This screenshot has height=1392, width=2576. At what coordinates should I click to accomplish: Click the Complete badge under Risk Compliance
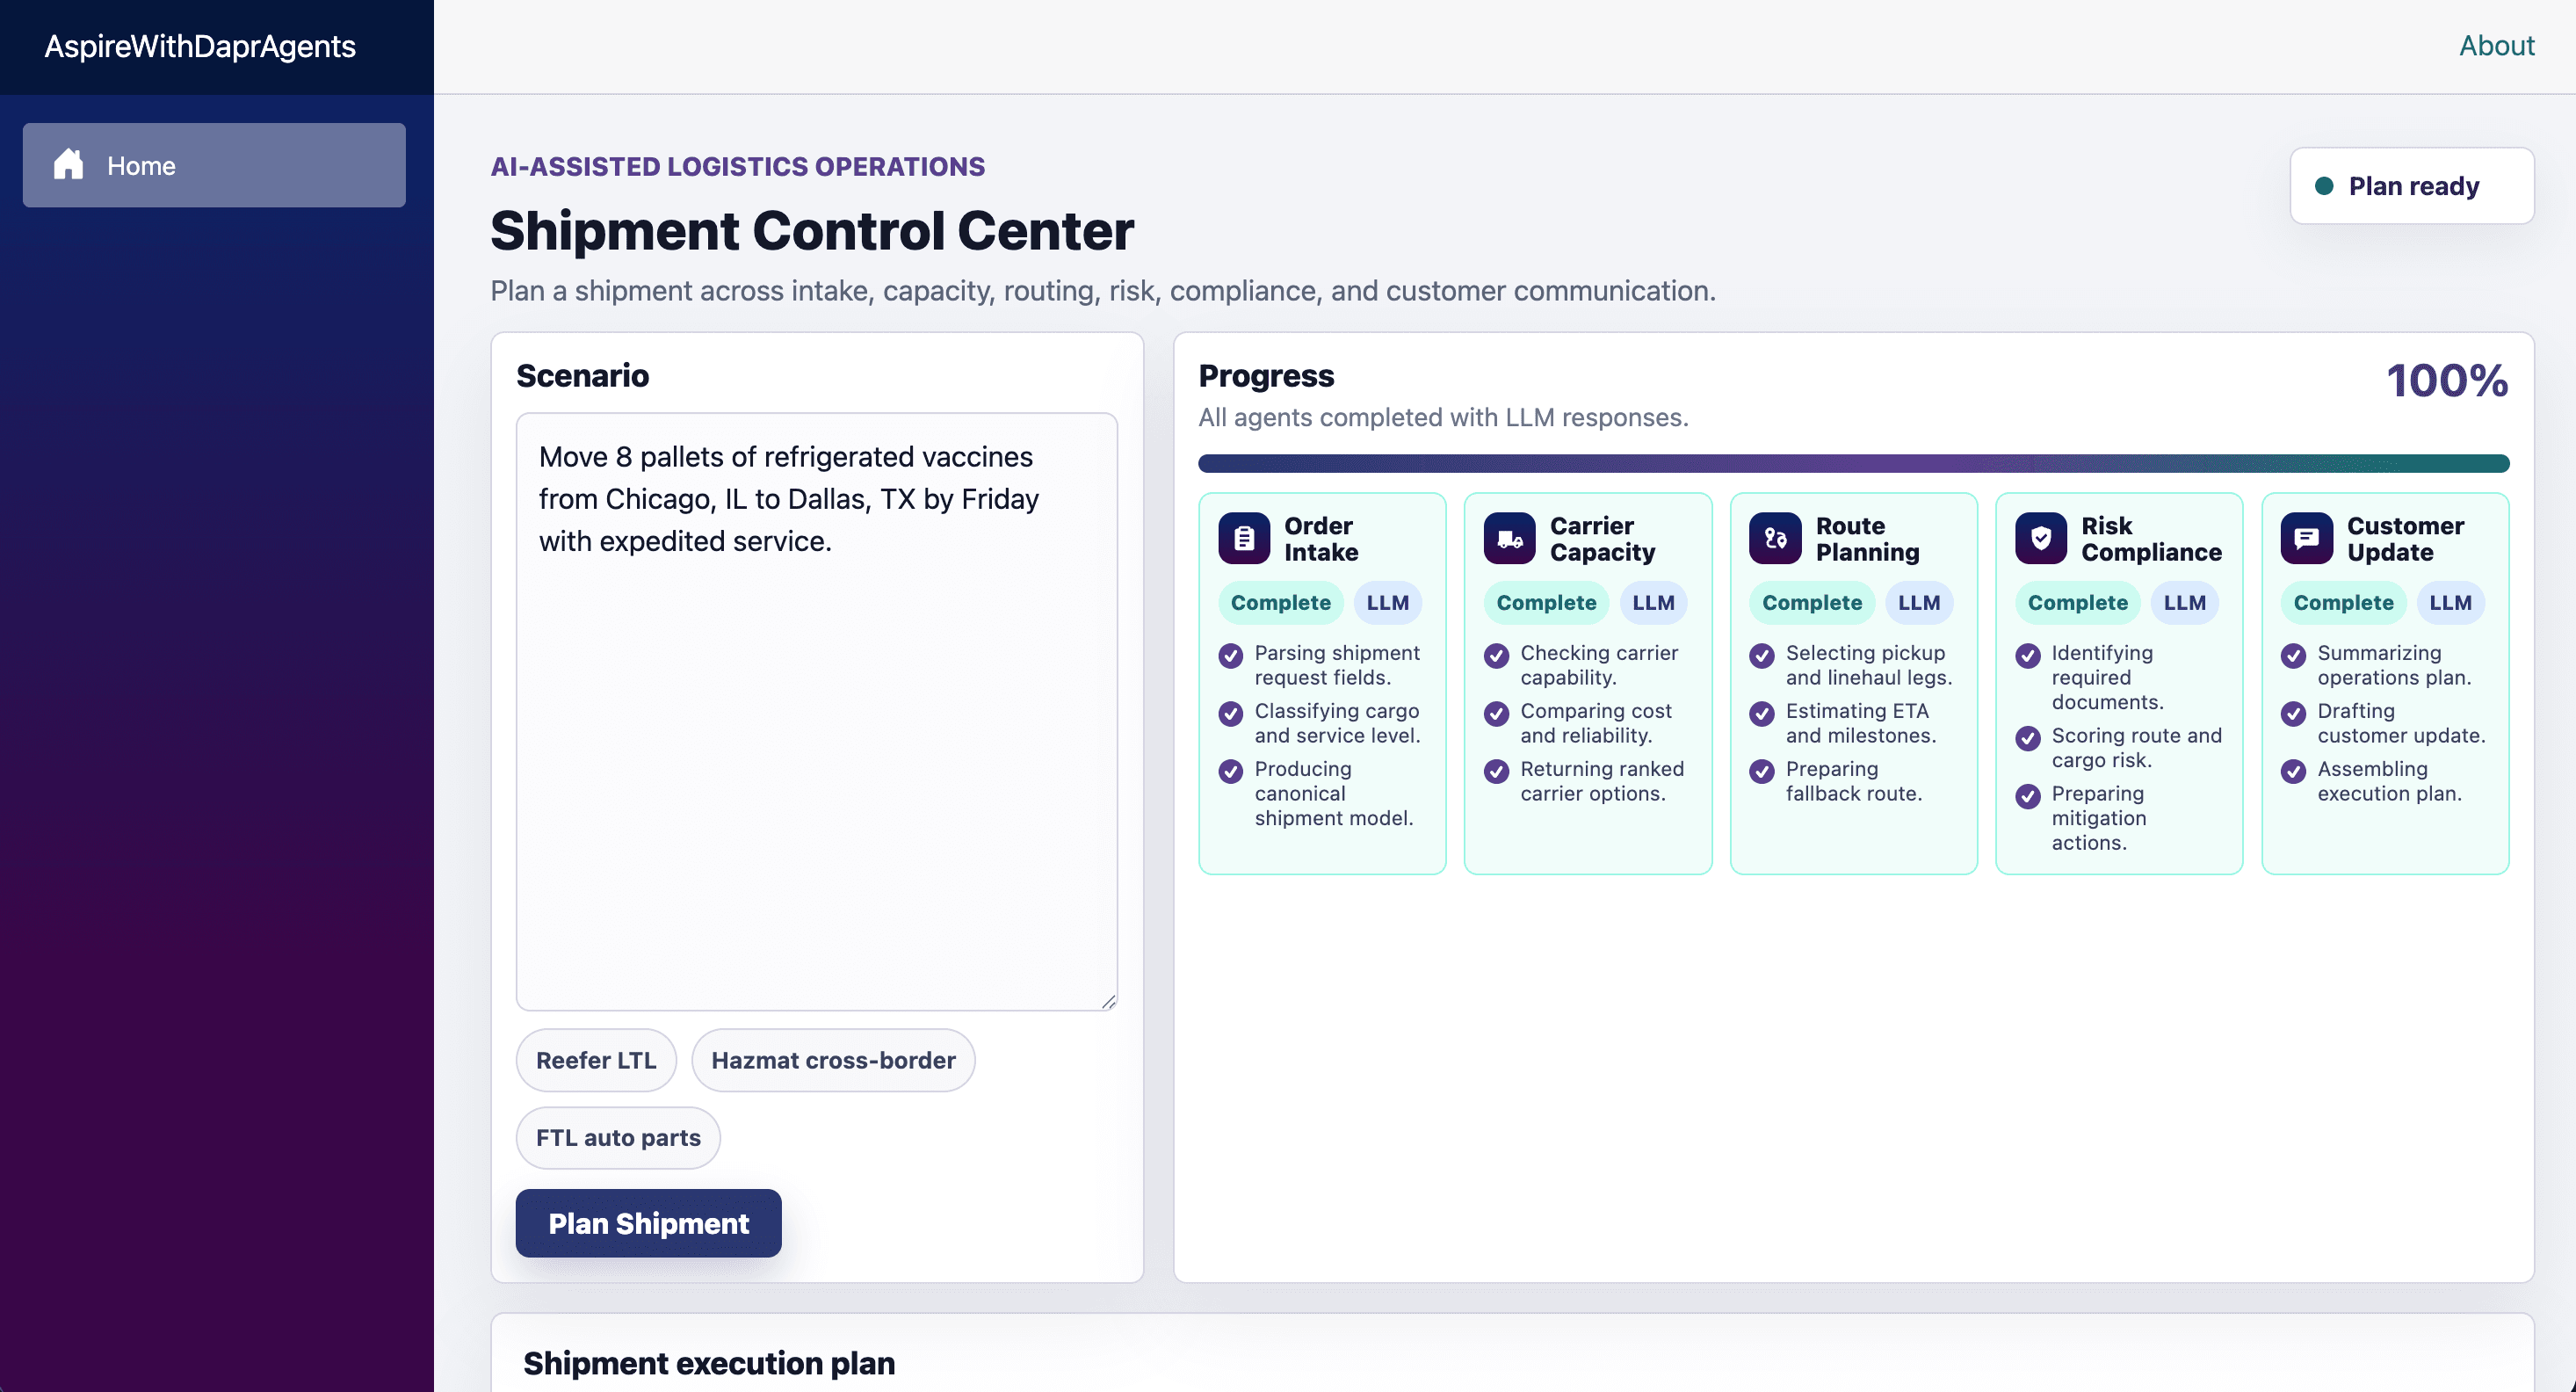point(2077,603)
